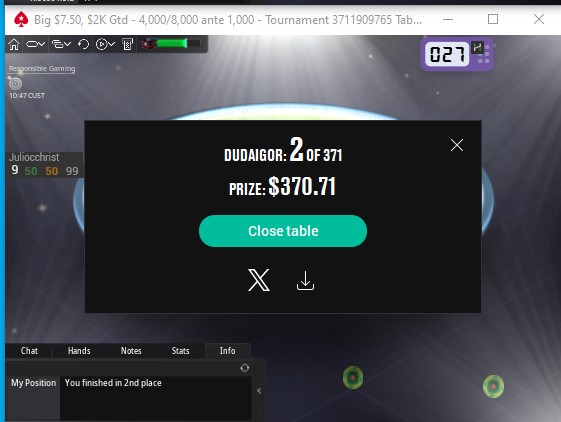Click the 027 hand counter widget
This screenshot has height=422, width=561.
(457, 54)
